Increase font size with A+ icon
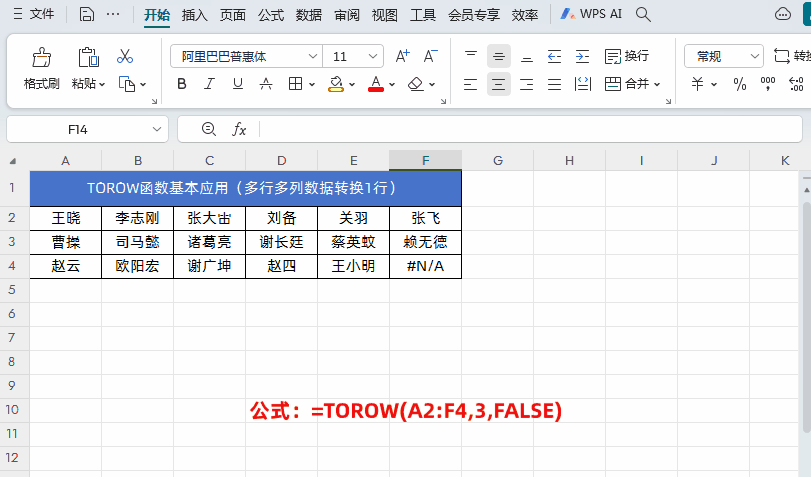Image resolution: width=811 pixels, height=477 pixels. click(x=402, y=56)
